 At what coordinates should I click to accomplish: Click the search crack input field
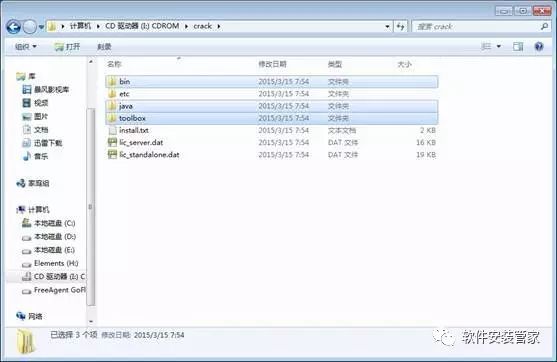476,26
